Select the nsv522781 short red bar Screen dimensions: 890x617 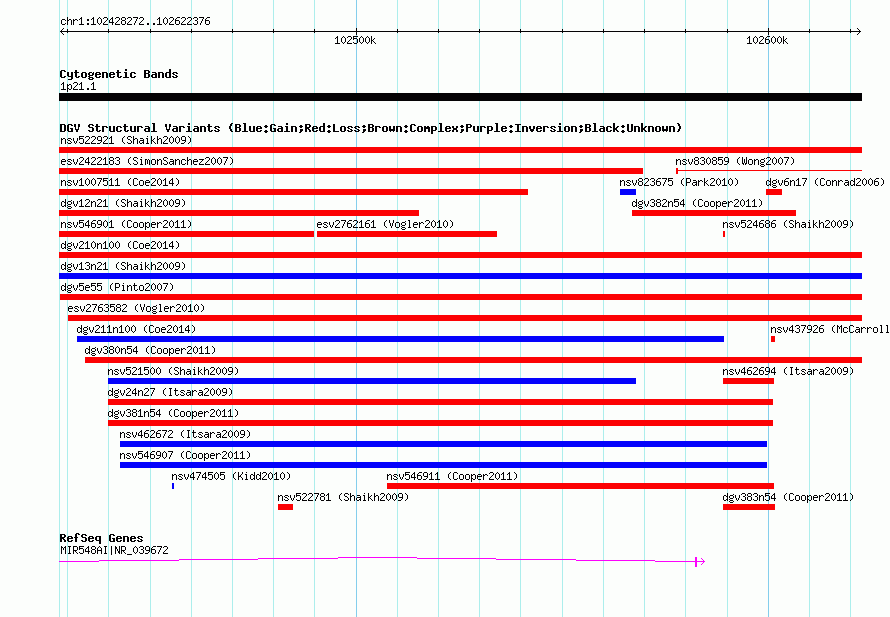[x=286, y=507]
